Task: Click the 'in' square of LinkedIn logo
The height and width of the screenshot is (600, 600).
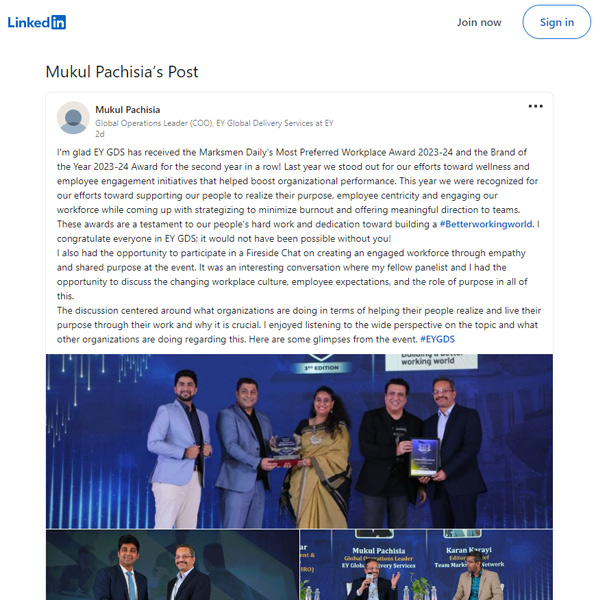Action: [59, 22]
